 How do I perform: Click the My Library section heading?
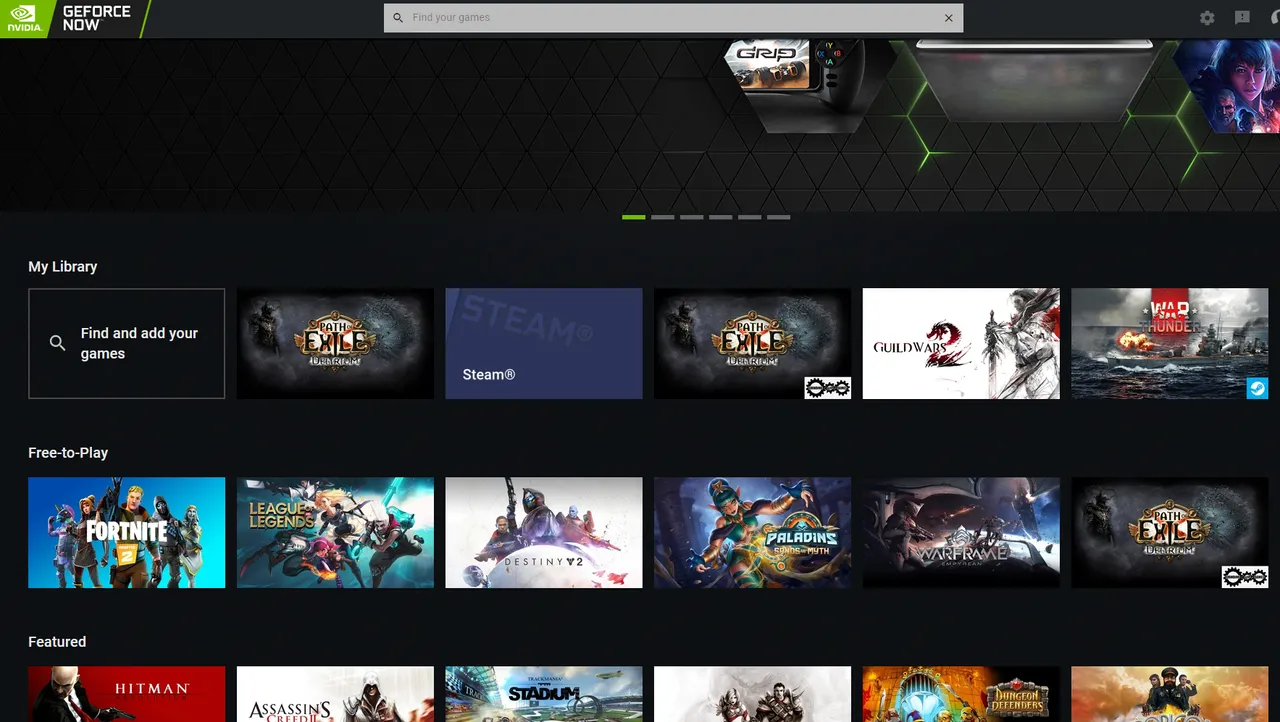63,267
